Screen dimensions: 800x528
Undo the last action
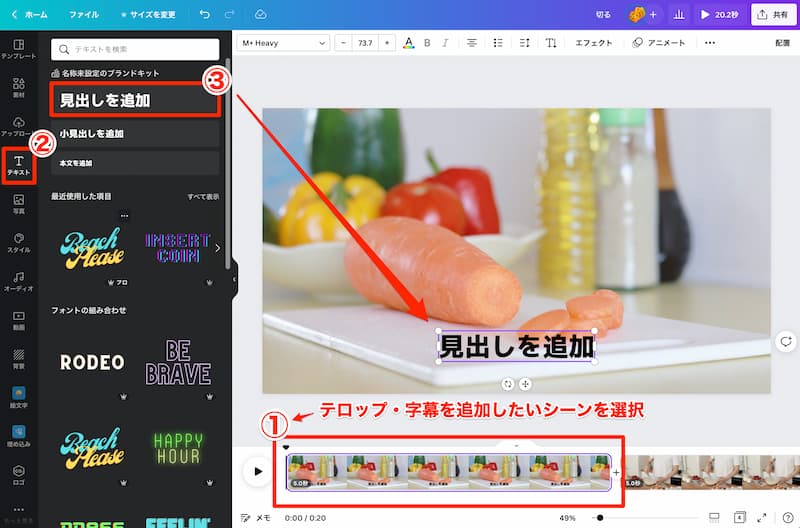point(205,14)
